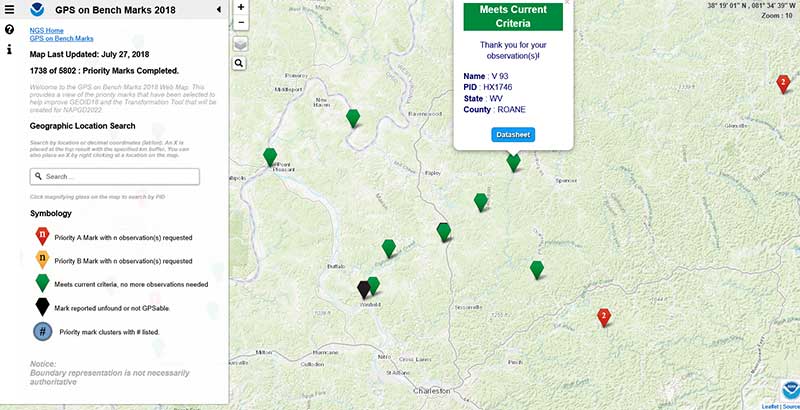Open the info icon in sidebar
This screenshot has height=410, width=800.
(x=10, y=49)
